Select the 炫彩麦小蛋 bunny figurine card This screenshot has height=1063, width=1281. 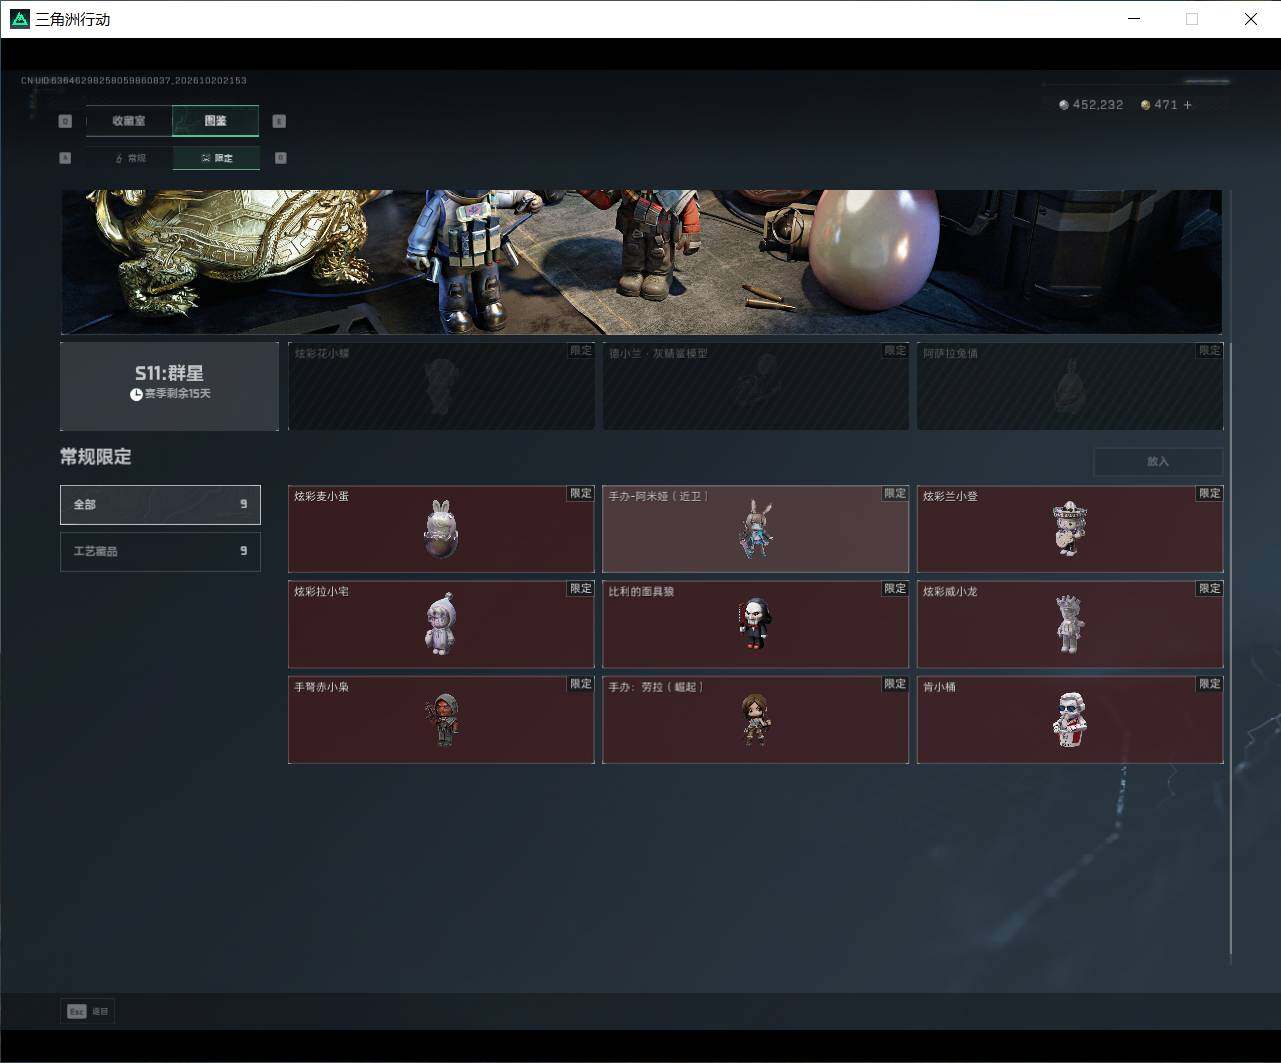(441, 529)
